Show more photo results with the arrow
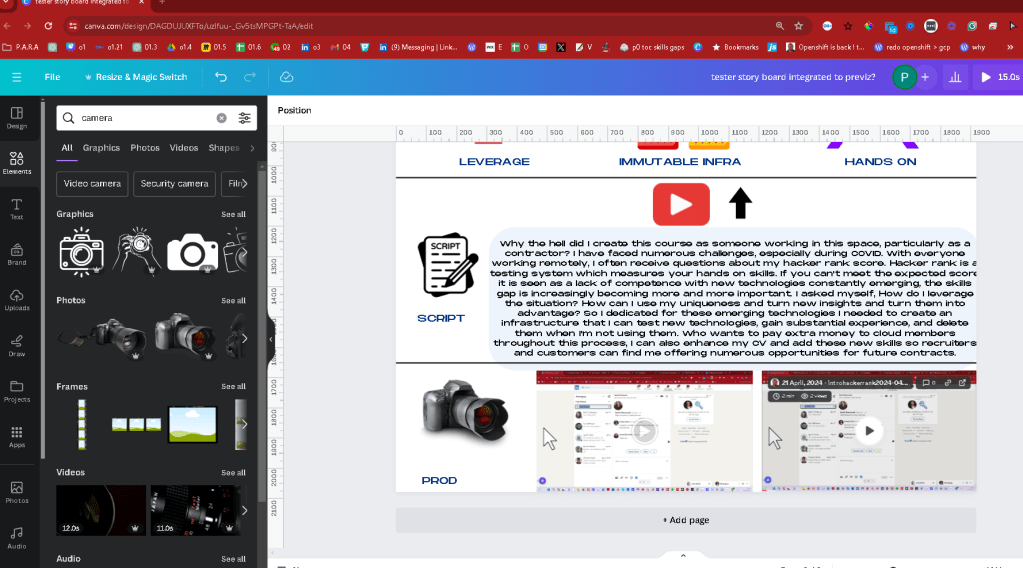The height and width of the screenshot is (568, 1023). [245, 338]
